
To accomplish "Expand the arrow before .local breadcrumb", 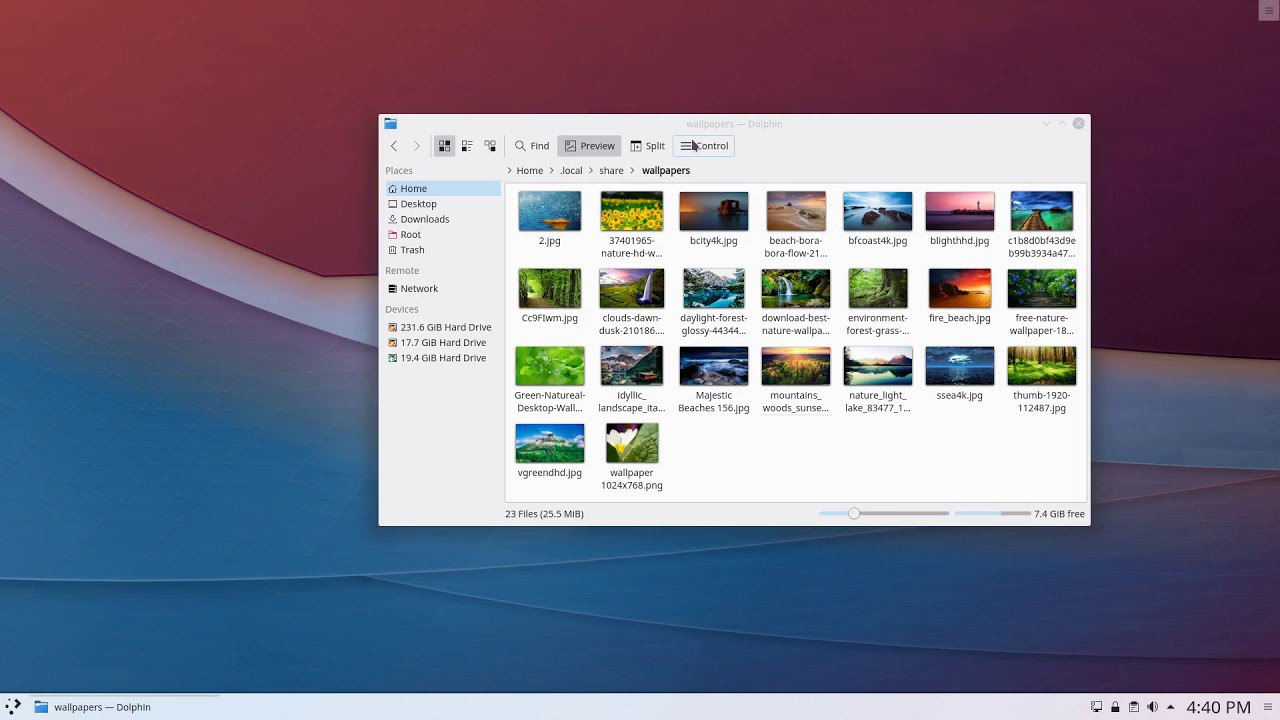I will tap(552, 171).
